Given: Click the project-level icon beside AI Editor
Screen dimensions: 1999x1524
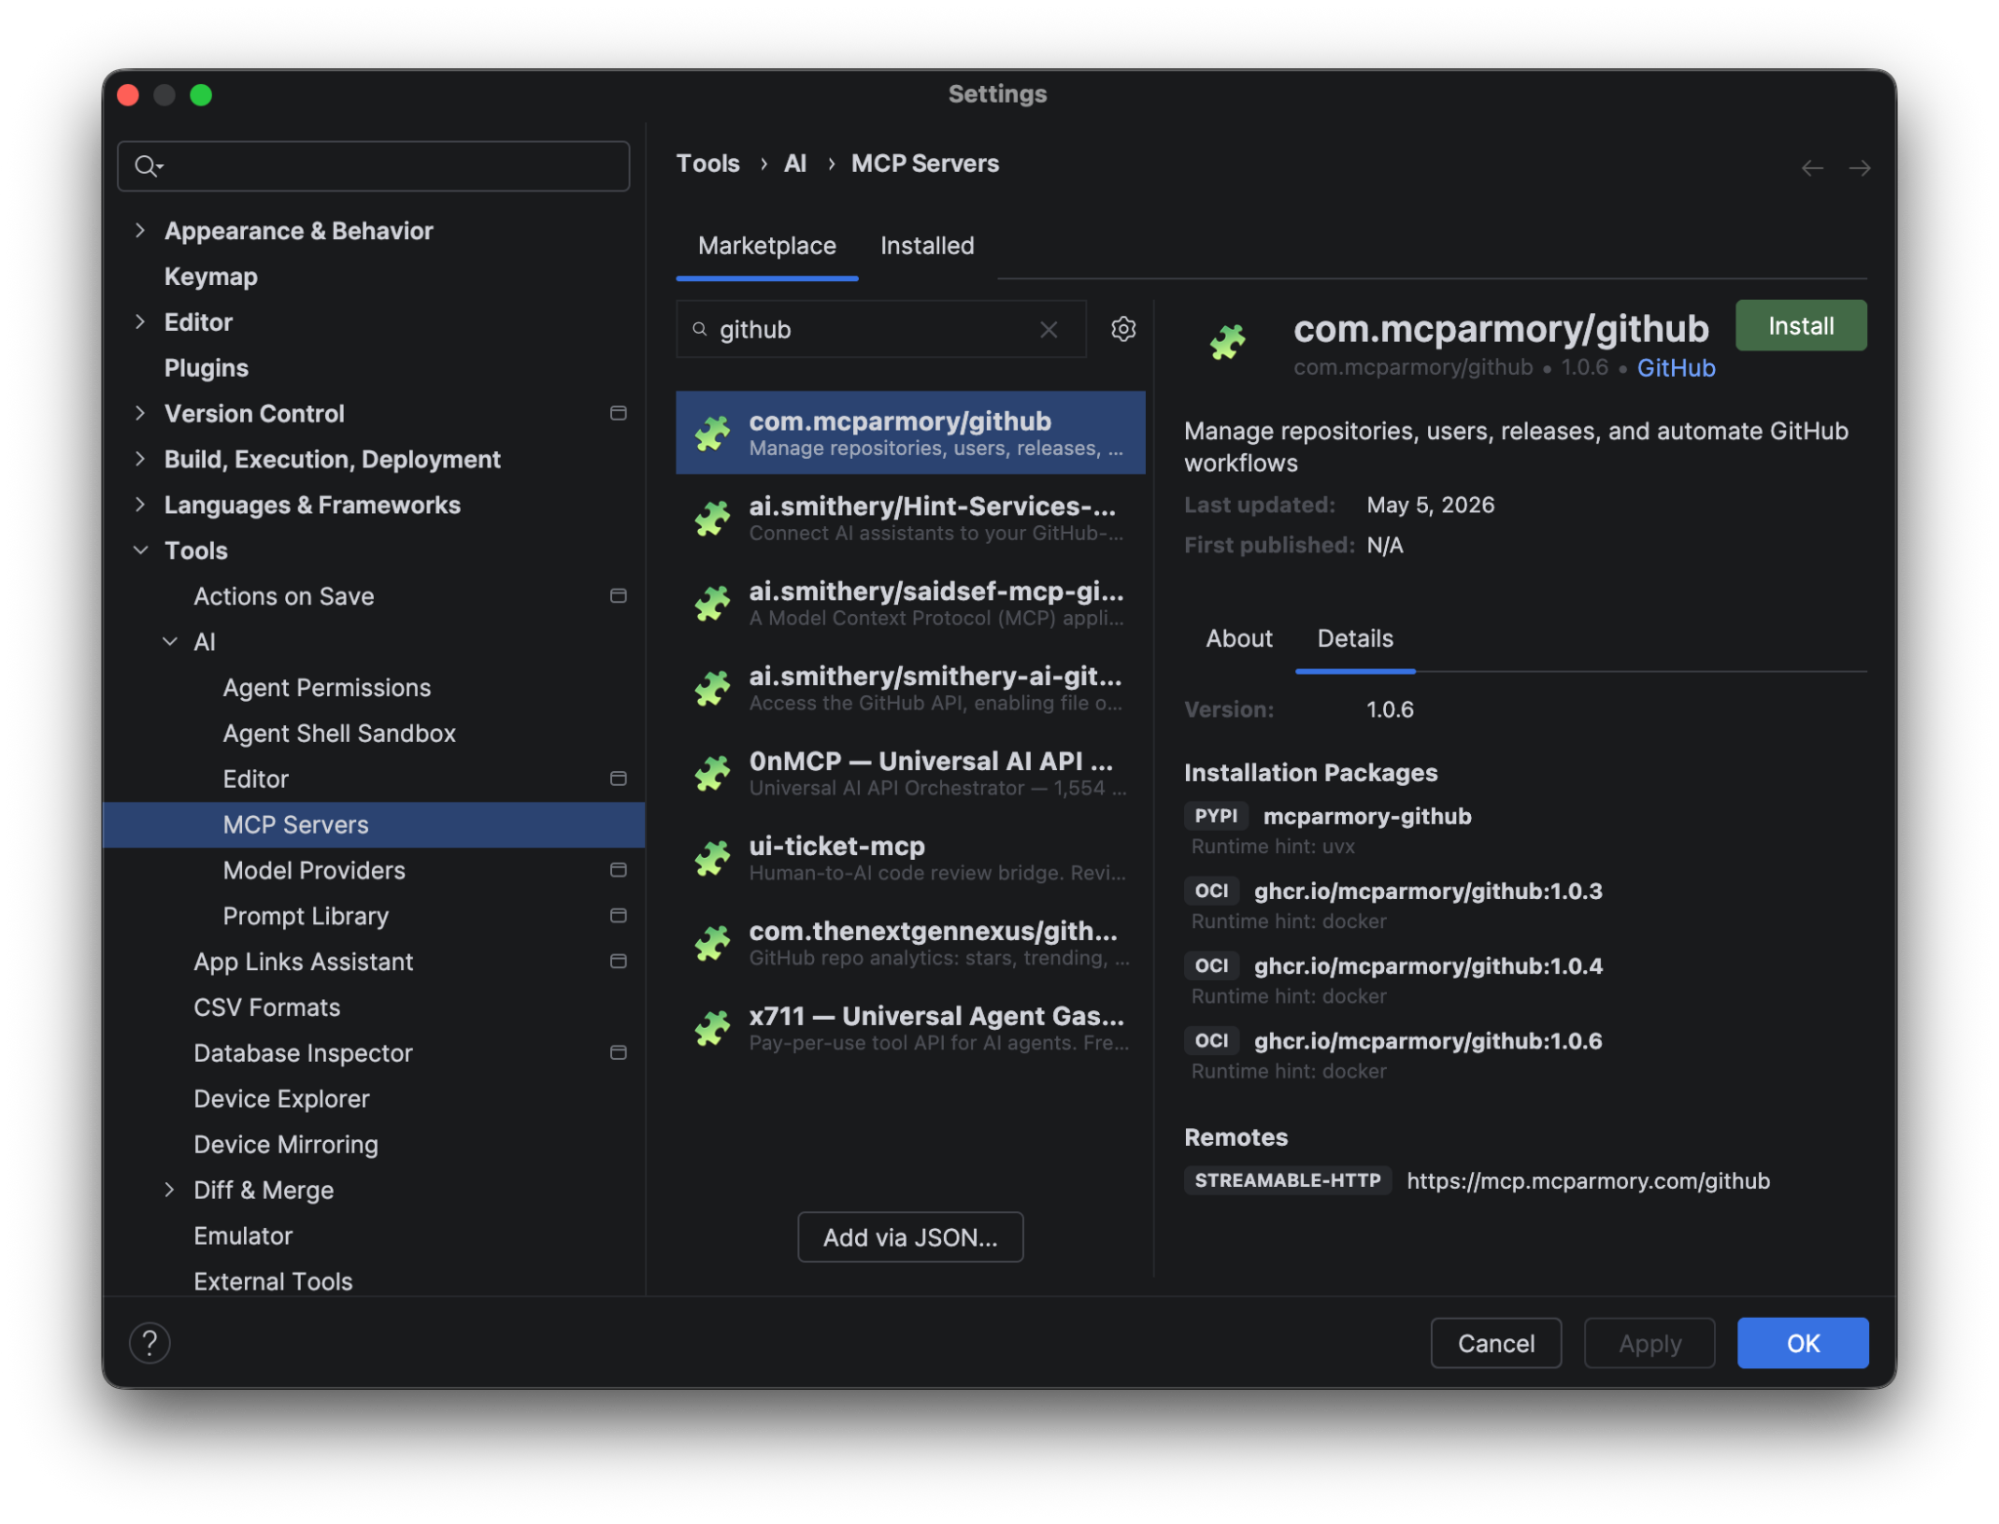Looking at the screenshot, I should coord(618,778).
